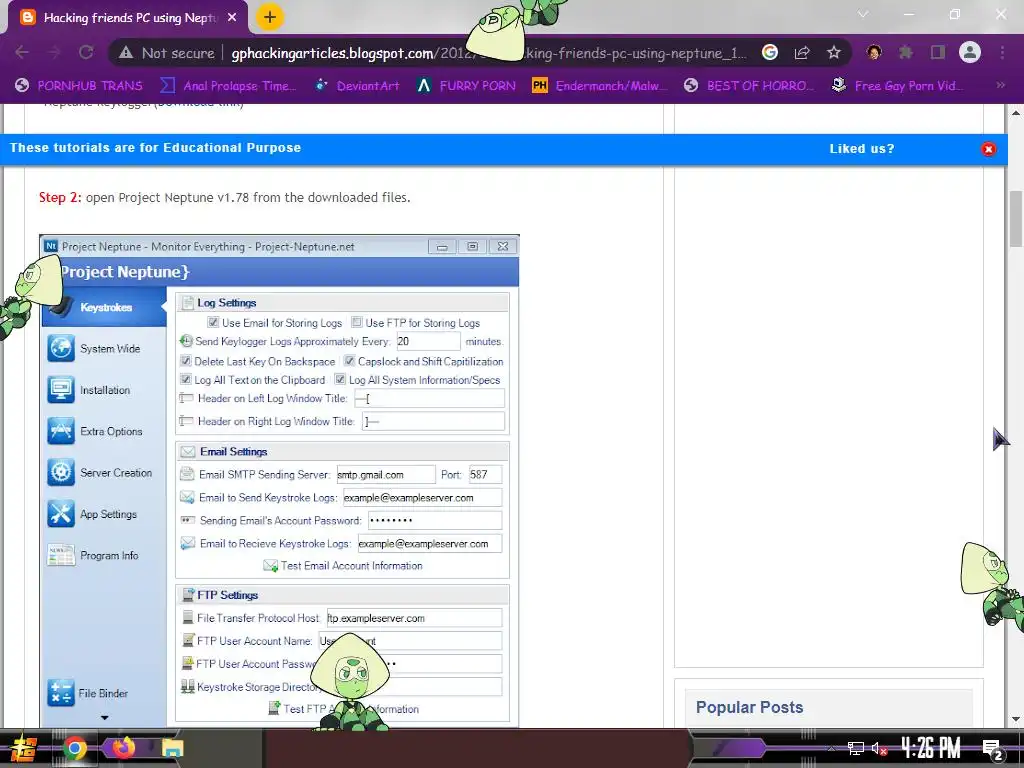1024x768 pixels.
Task: Click the Header on Left Log Window Title field
Action: click(x=429, y=398)
